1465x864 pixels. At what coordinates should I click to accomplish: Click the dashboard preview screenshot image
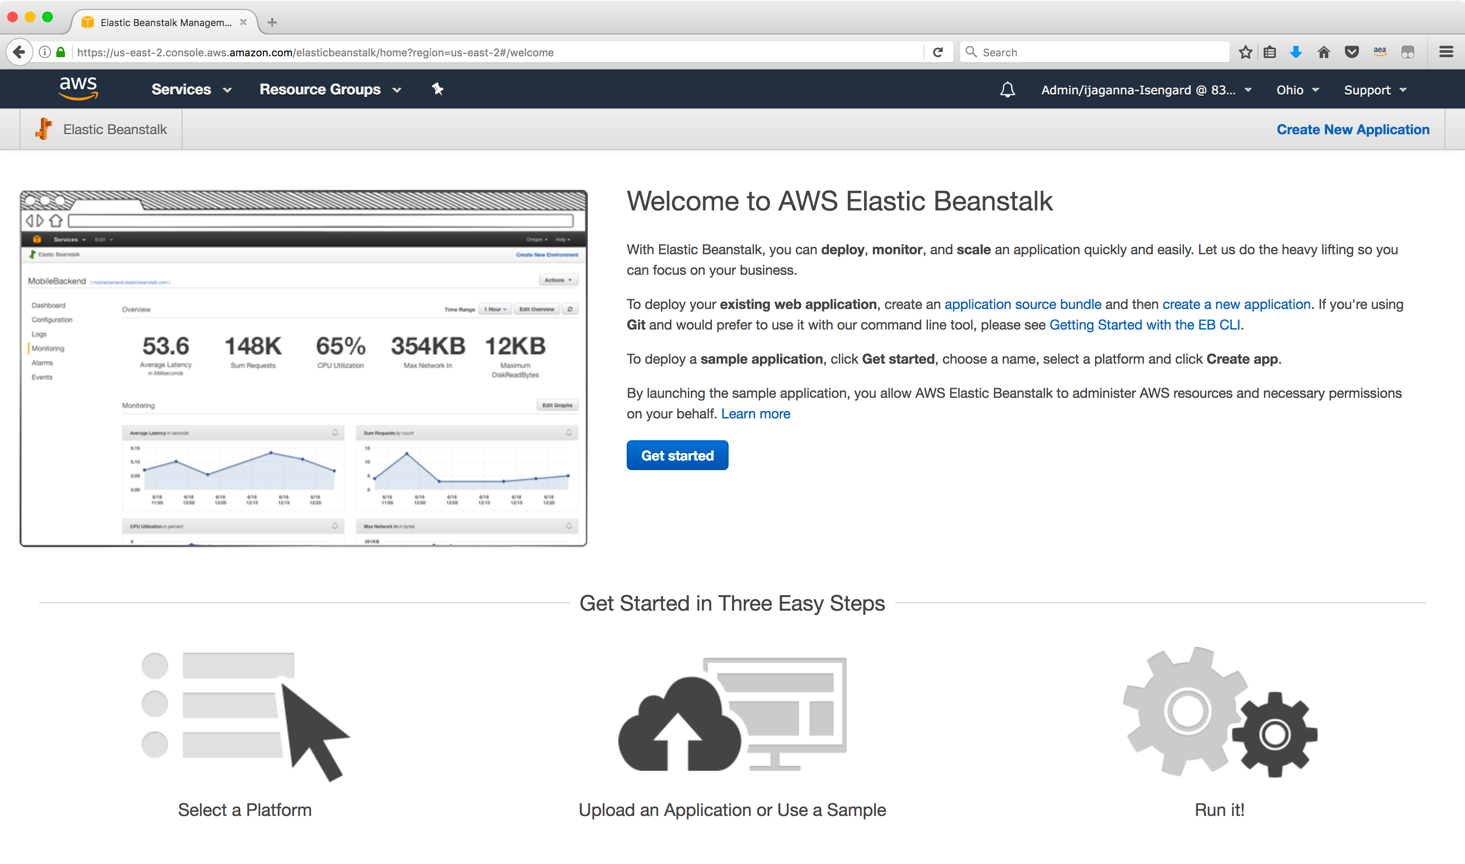(x=303, y=368)
